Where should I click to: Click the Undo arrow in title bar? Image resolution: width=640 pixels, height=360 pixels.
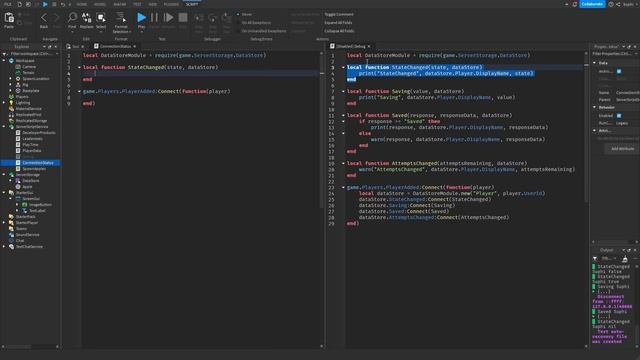pos(62,4)
